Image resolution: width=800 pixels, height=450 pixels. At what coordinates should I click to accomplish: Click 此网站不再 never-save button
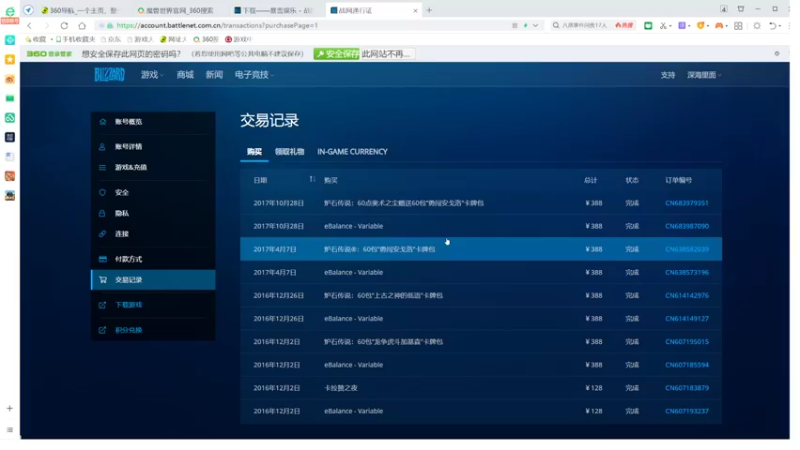click(387, 54)
